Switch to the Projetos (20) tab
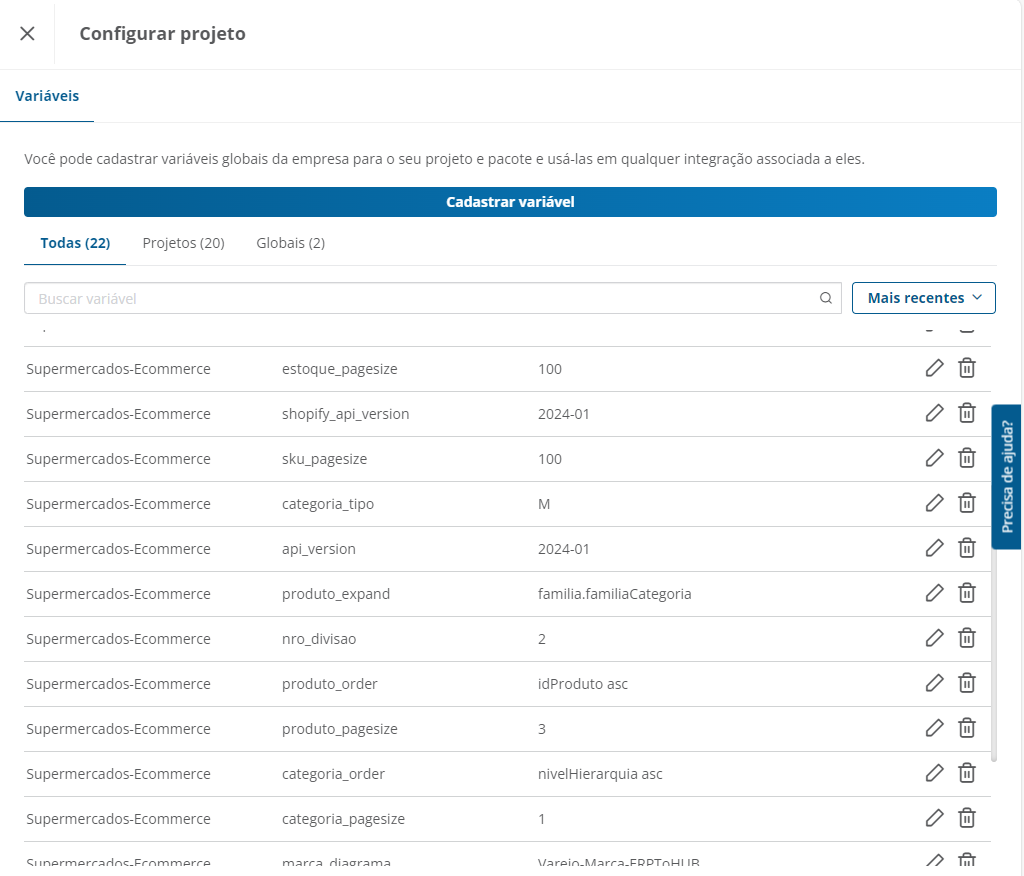This screenshot has height=876, width=1024. click(x=183, y=243)
